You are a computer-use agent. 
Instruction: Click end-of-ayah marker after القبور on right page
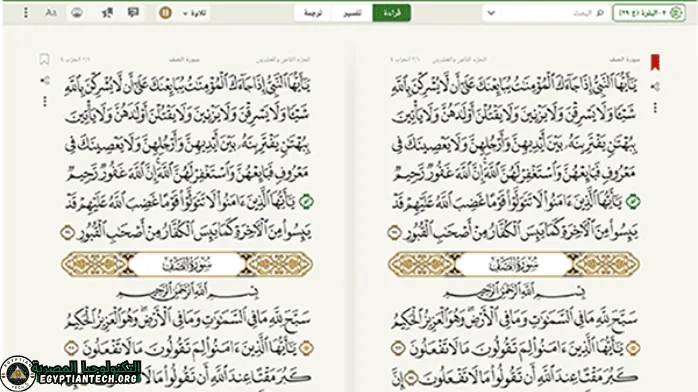click(394, 232)
